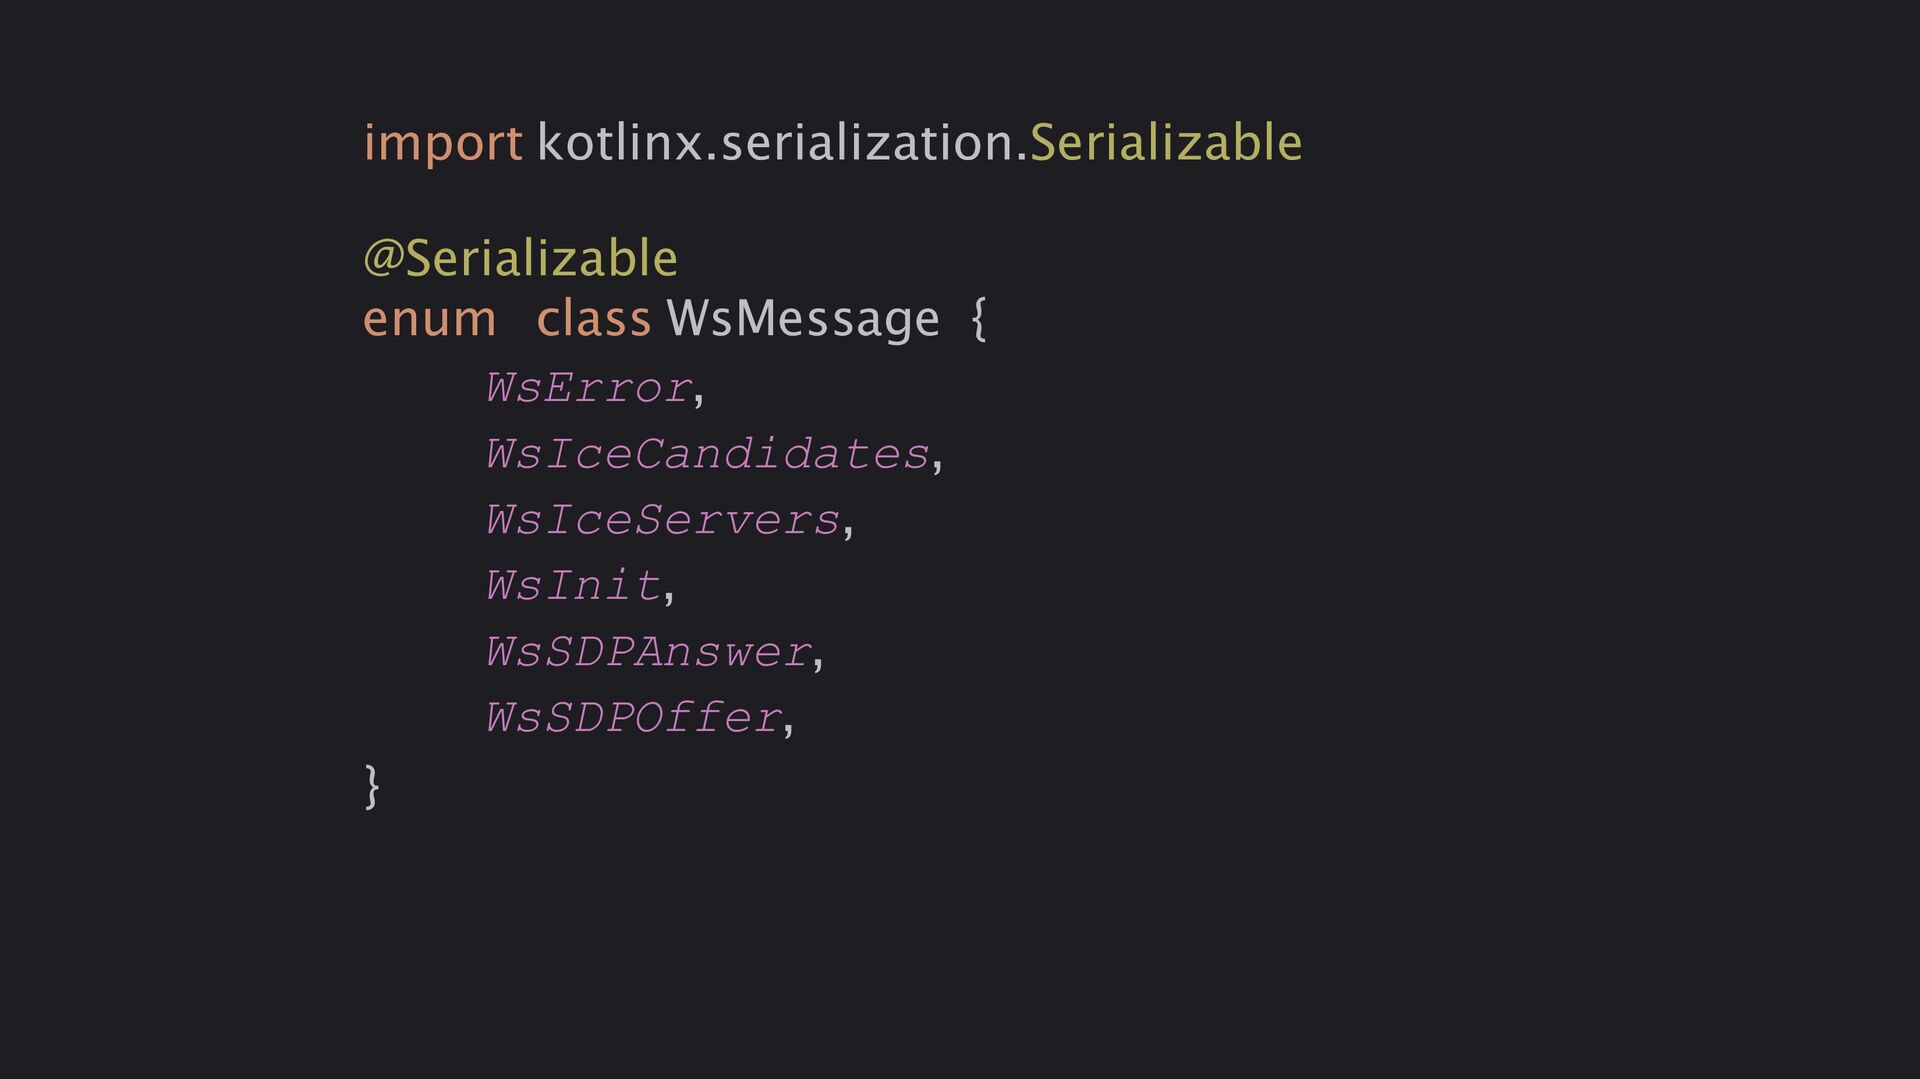Click Serializable in the import line
Image resolution: width=1920 pixels, height=1079 pixels.
tap(1165, 143)
